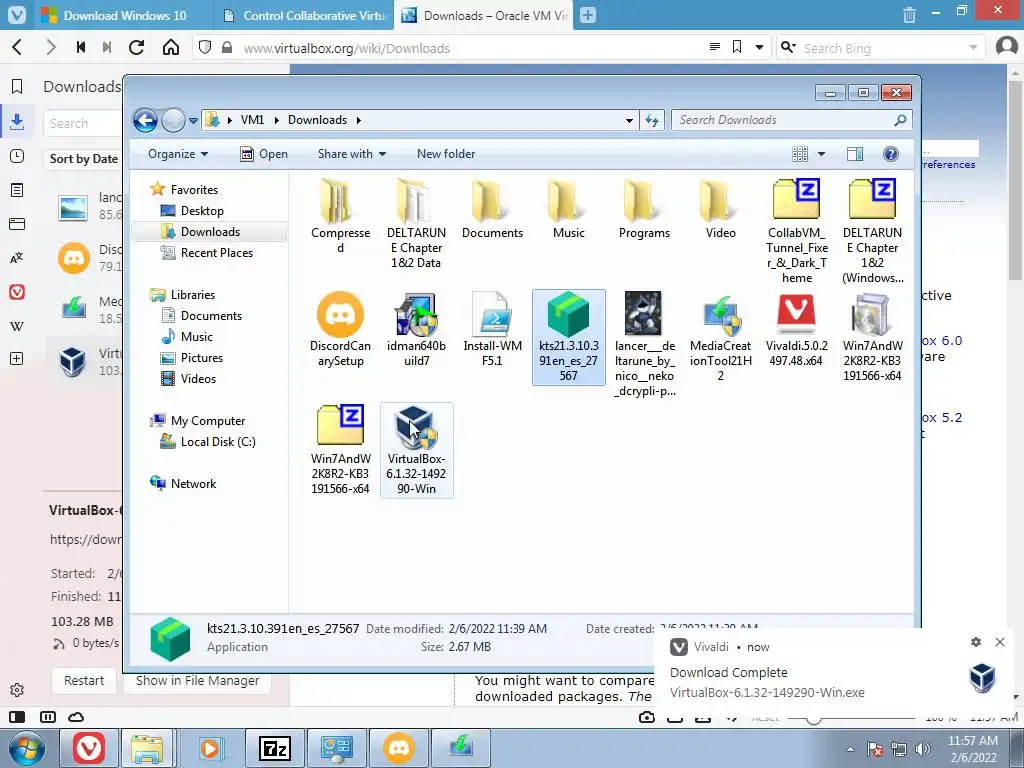Select Win7AndW2K8R2-KB3191566-x64 zip archive

point(340,449)
